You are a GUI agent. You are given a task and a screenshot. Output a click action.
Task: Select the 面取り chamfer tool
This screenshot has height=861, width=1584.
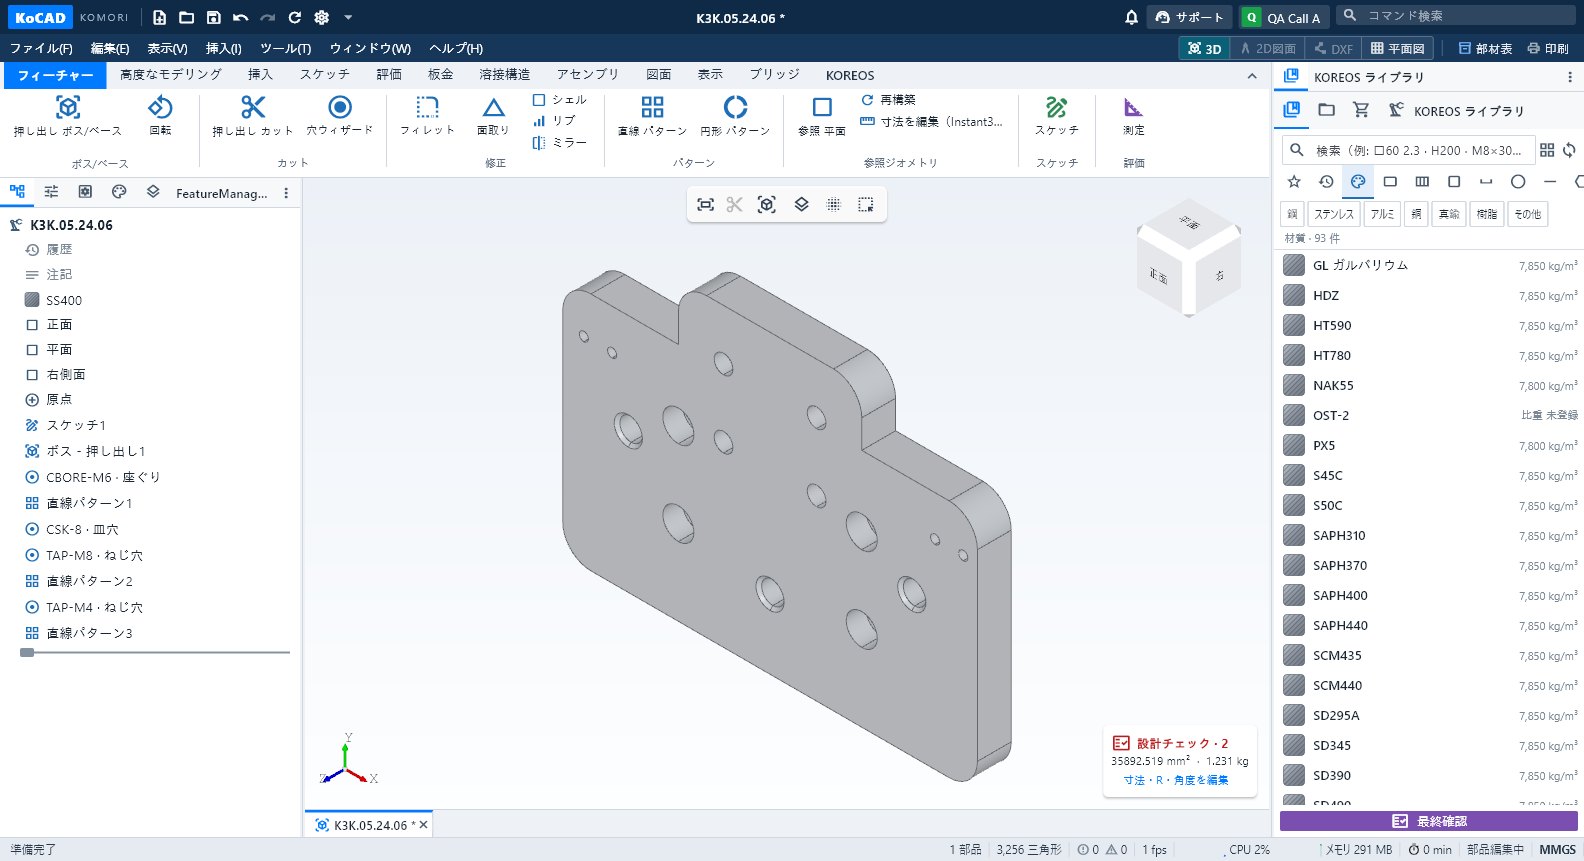(493, 116)
